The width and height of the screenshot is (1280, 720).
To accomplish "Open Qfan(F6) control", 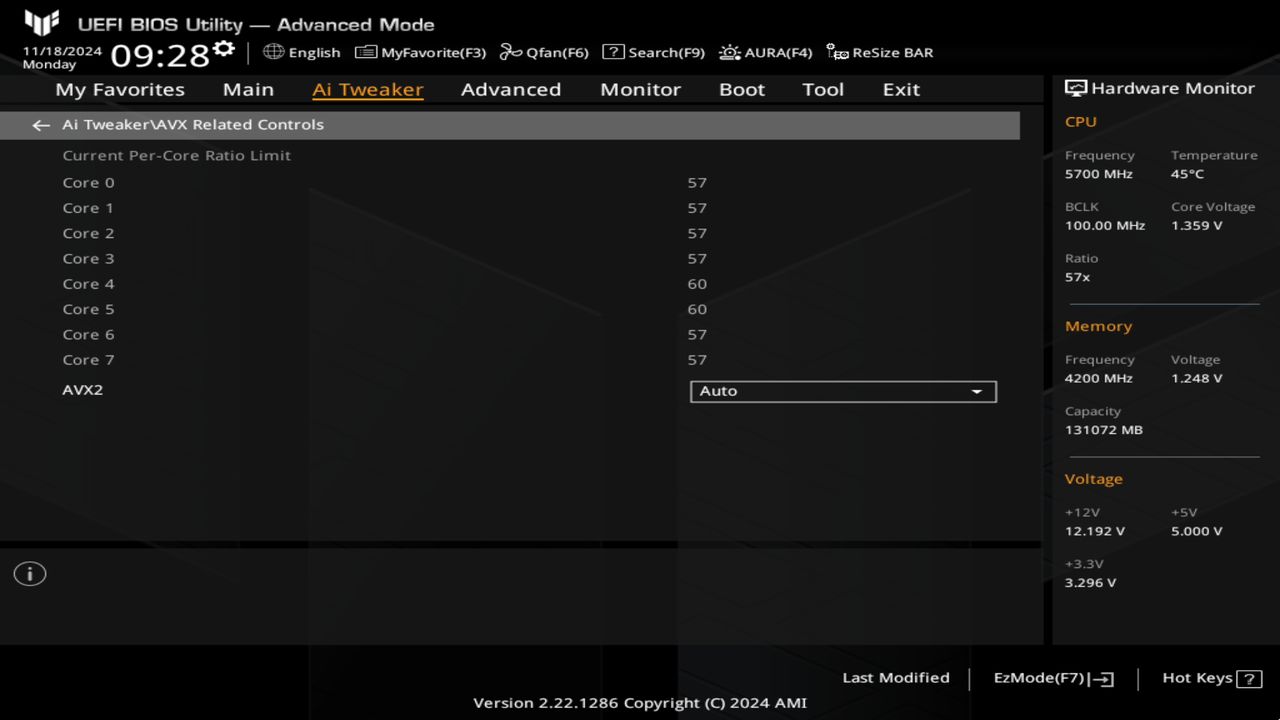I will point(544,52).
